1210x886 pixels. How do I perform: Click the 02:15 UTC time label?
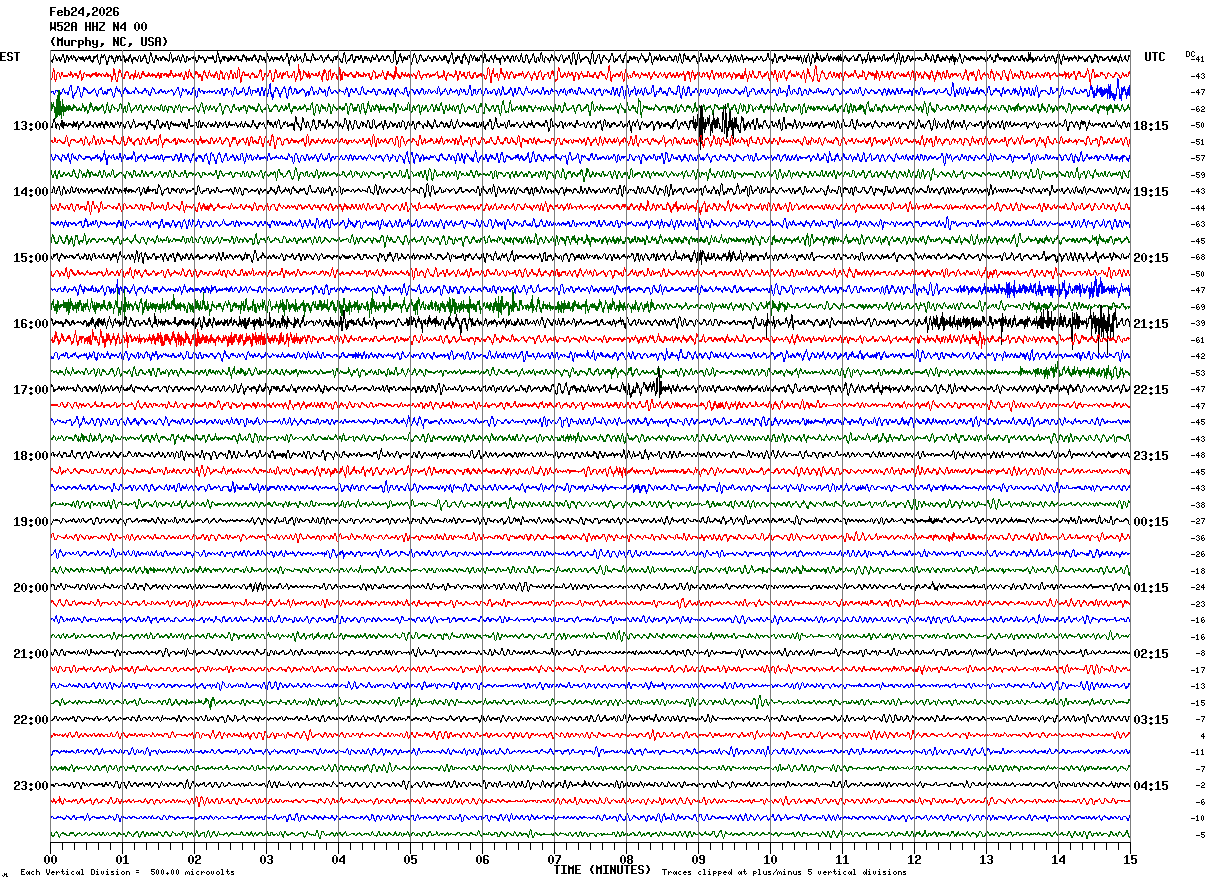[1151, 654]
